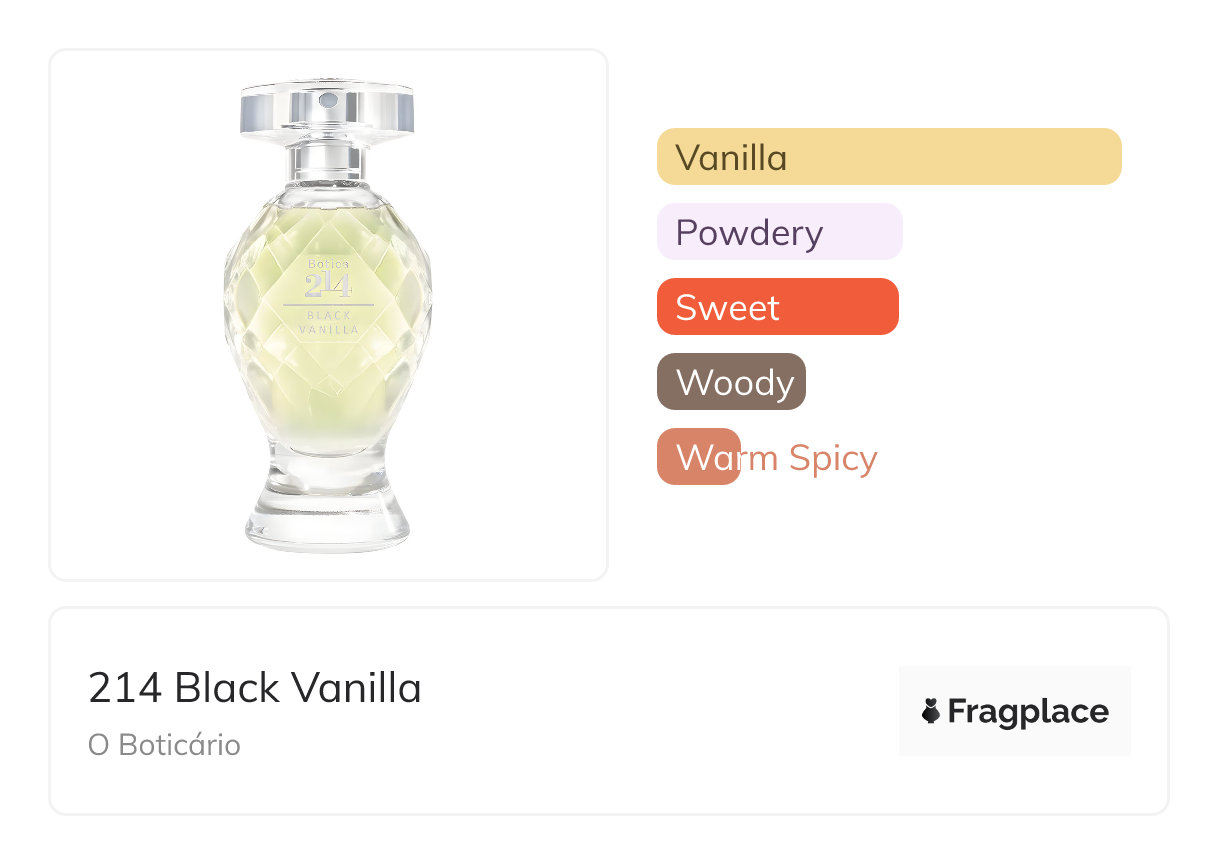Click the word Spicy beside the bar

tap(832, 458)
